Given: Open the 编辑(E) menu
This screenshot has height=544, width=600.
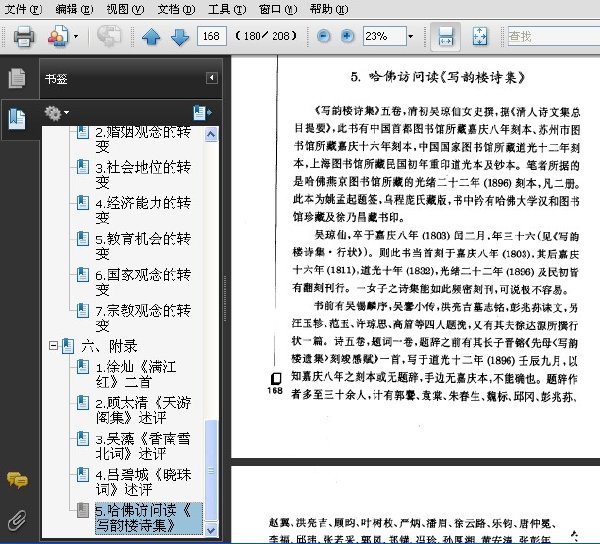Looking at the screenshot, I should click(x=74, y=9).
